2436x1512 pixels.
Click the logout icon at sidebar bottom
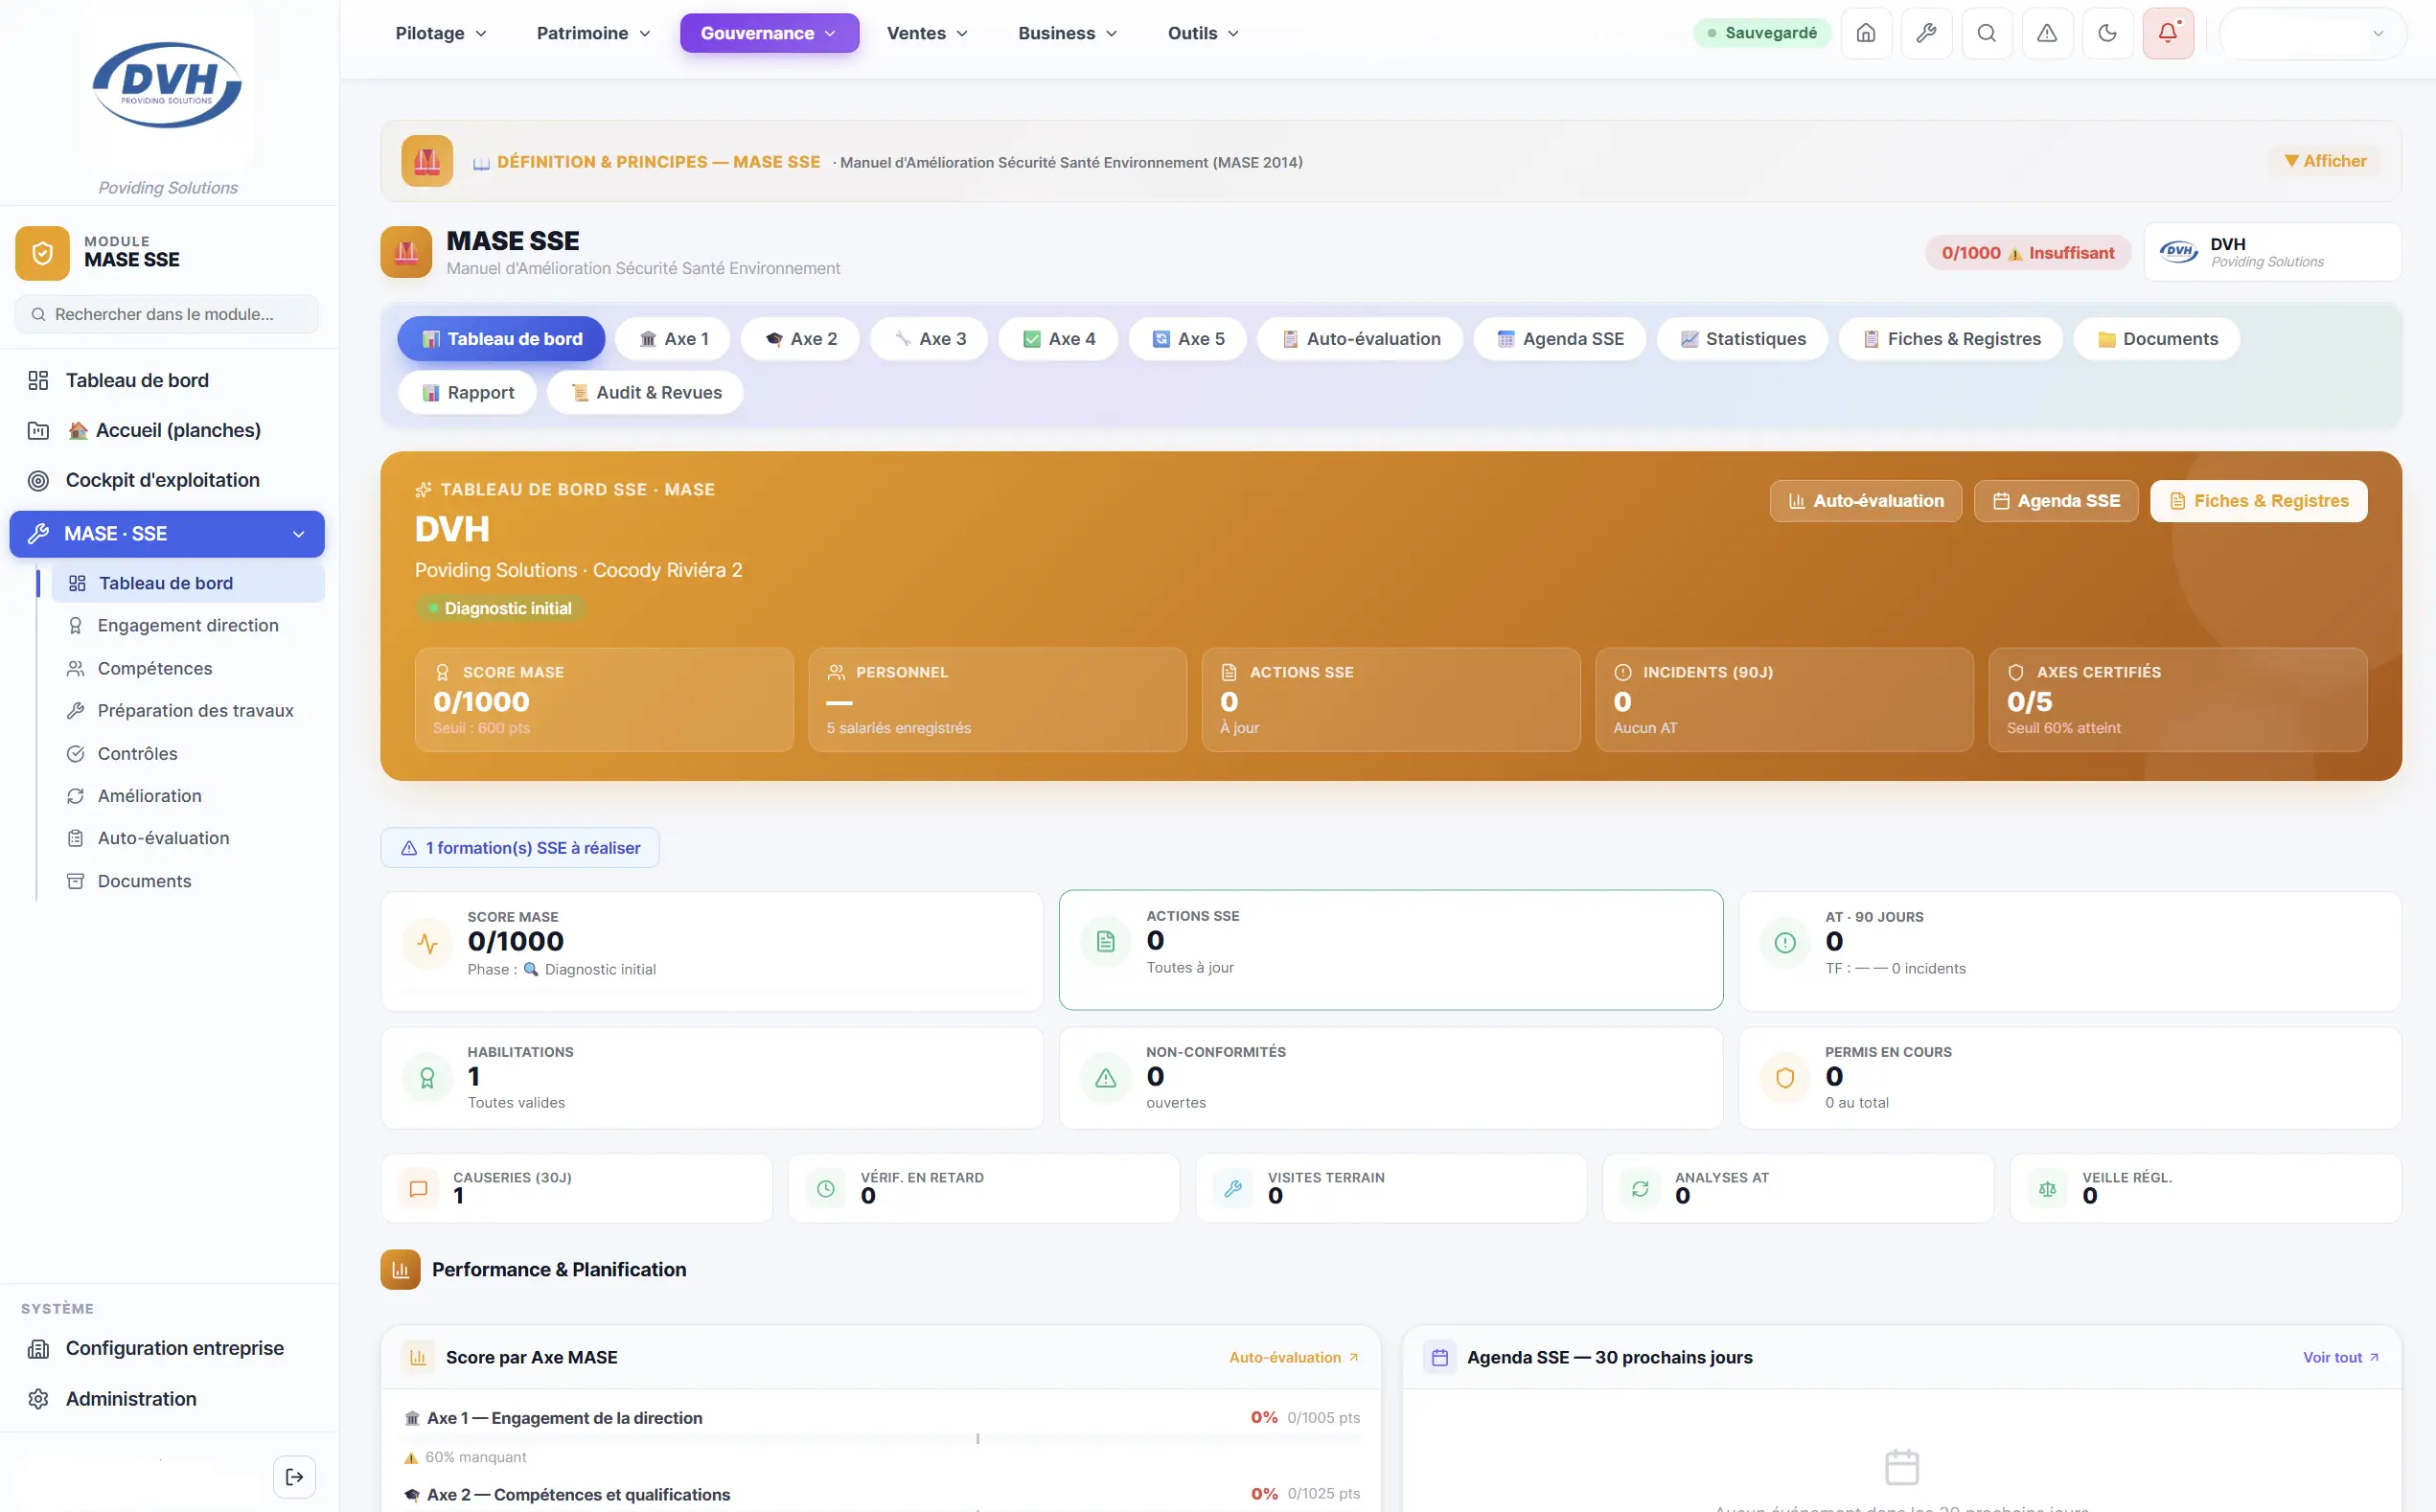[294, 1477]
